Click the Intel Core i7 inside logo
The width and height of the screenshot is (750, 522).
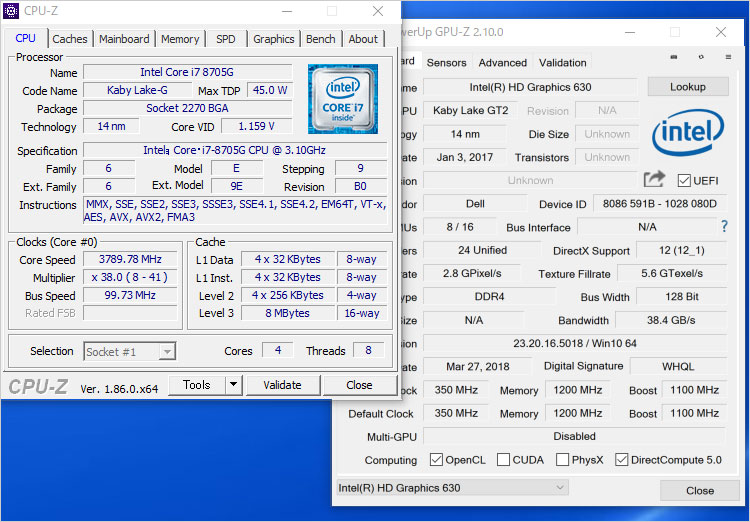[343, 99]
